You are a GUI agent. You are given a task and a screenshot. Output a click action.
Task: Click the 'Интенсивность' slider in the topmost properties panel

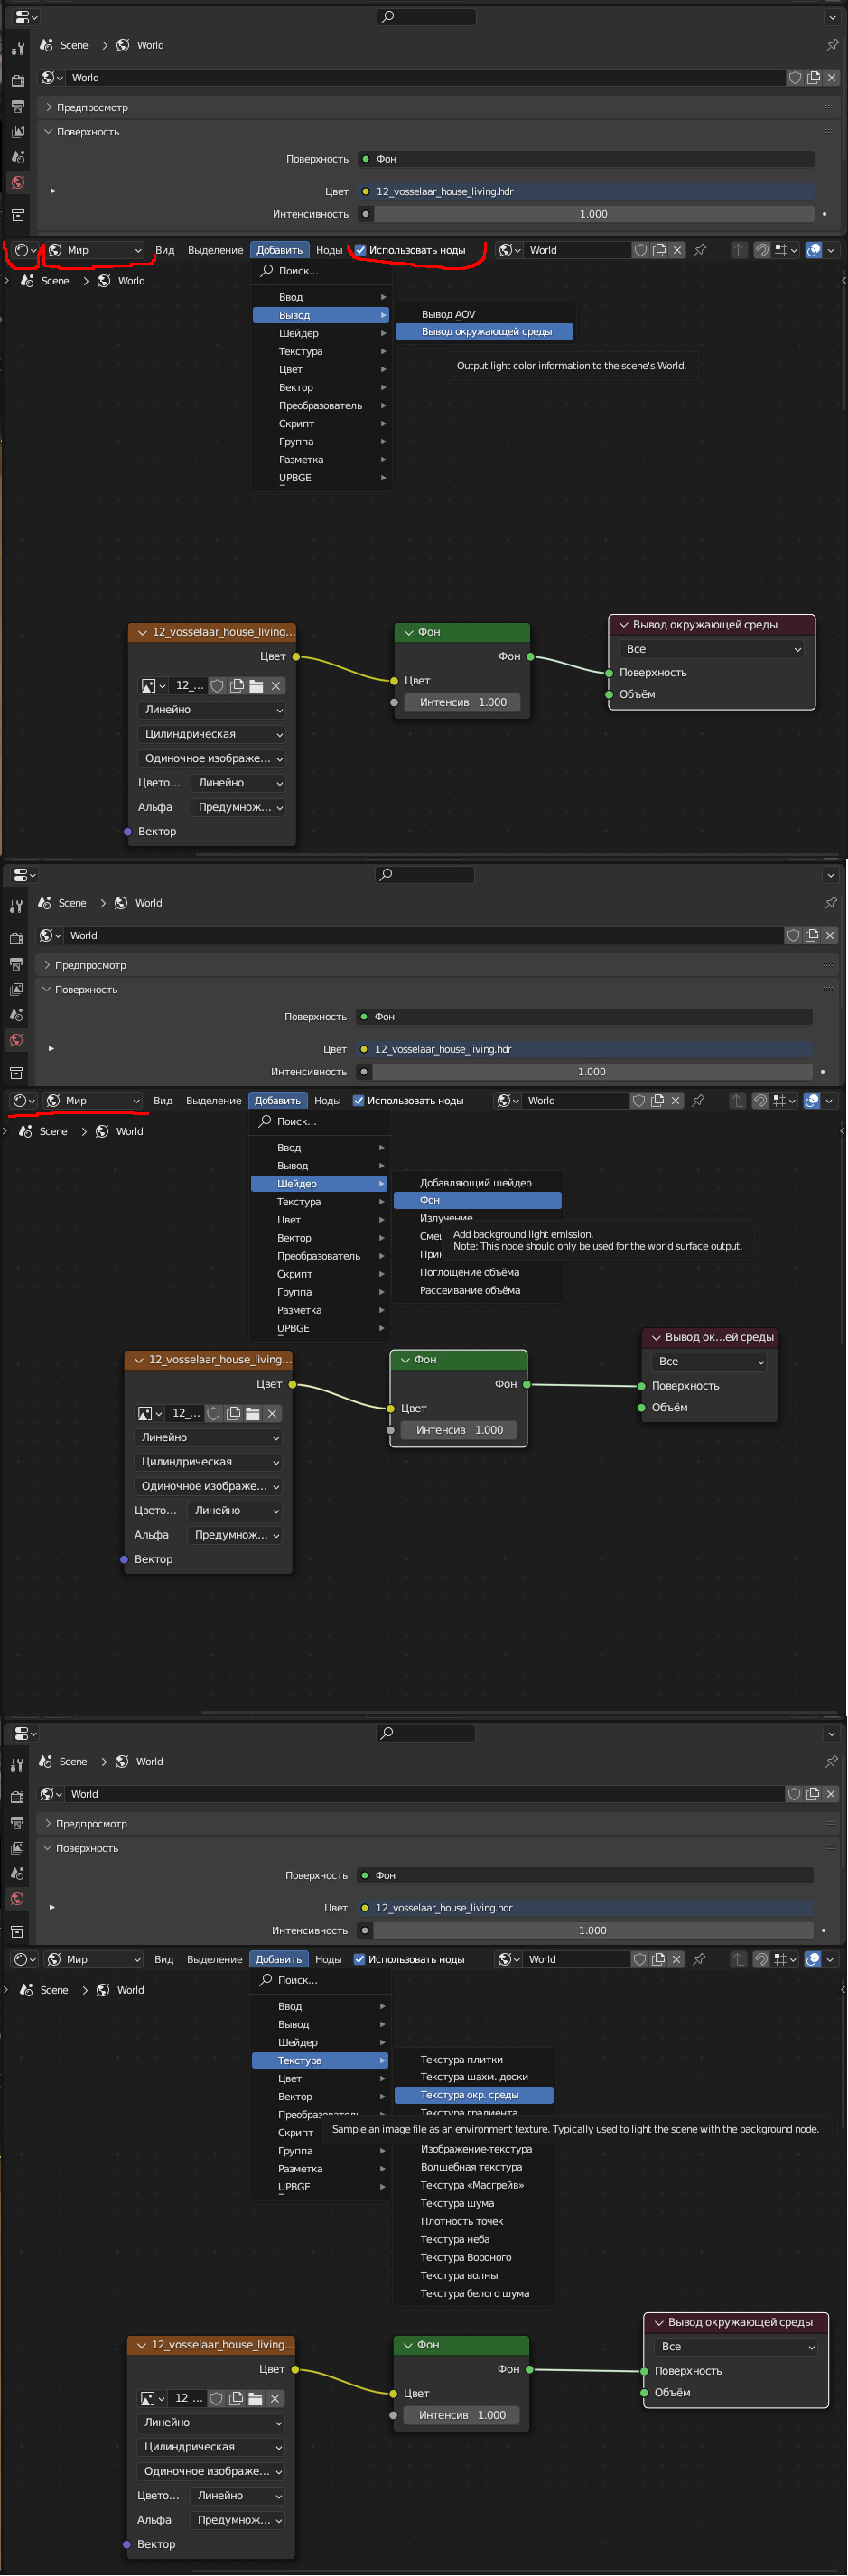(593, 214)
